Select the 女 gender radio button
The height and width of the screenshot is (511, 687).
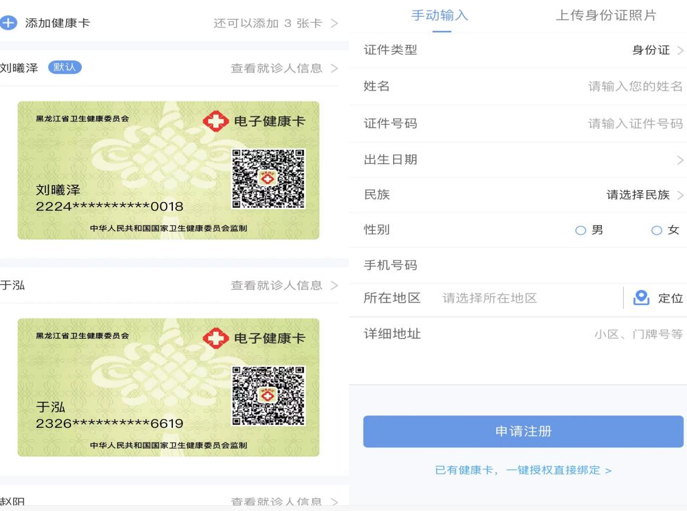[656, 231]
